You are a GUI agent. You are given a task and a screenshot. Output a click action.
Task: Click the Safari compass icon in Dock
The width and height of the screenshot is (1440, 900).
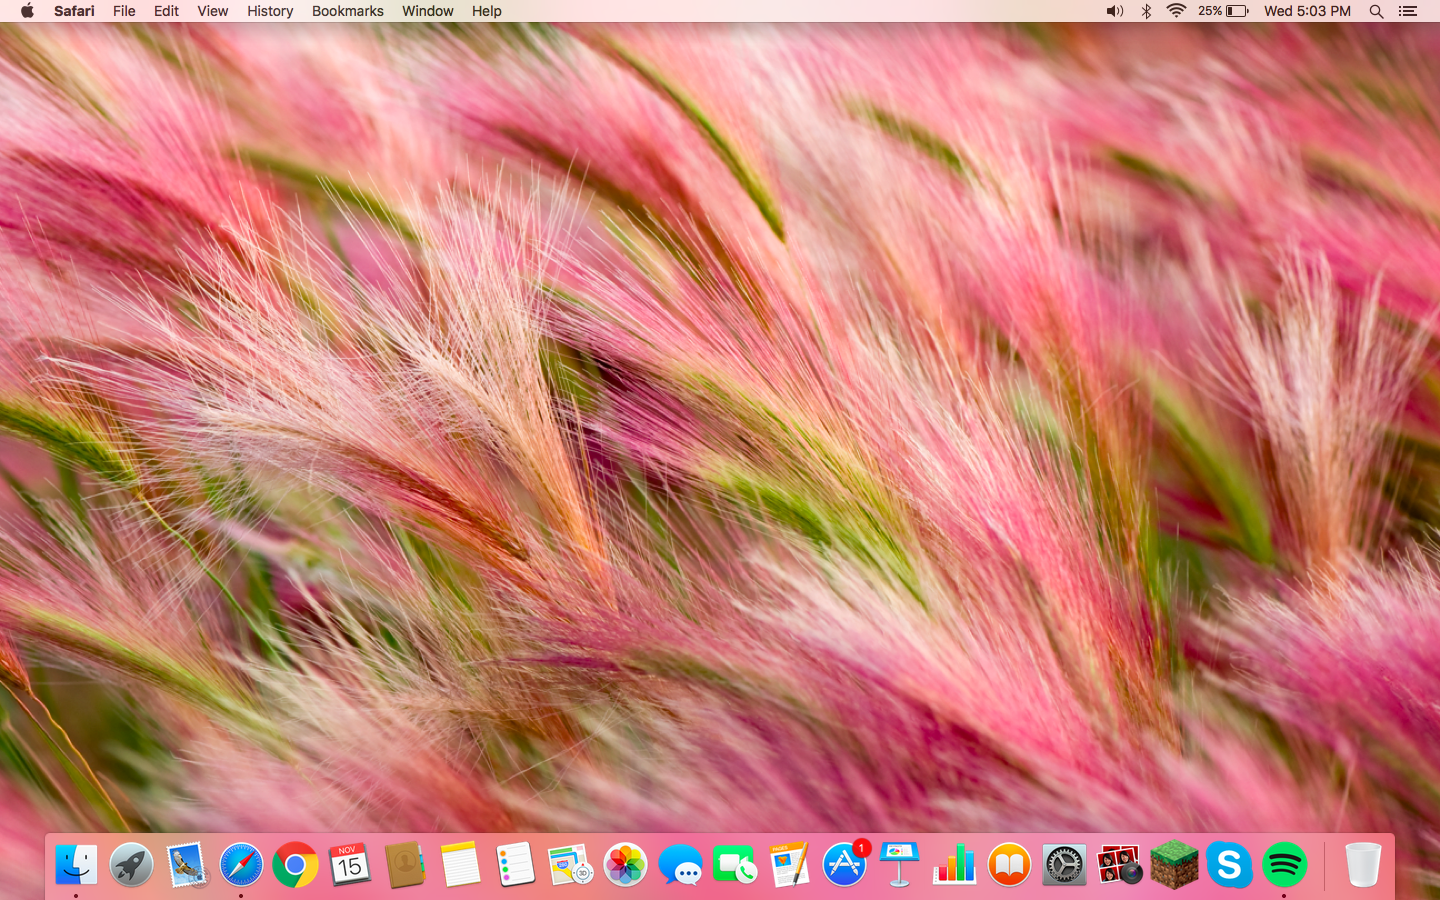pyautogui.click(x=241, y=865)
